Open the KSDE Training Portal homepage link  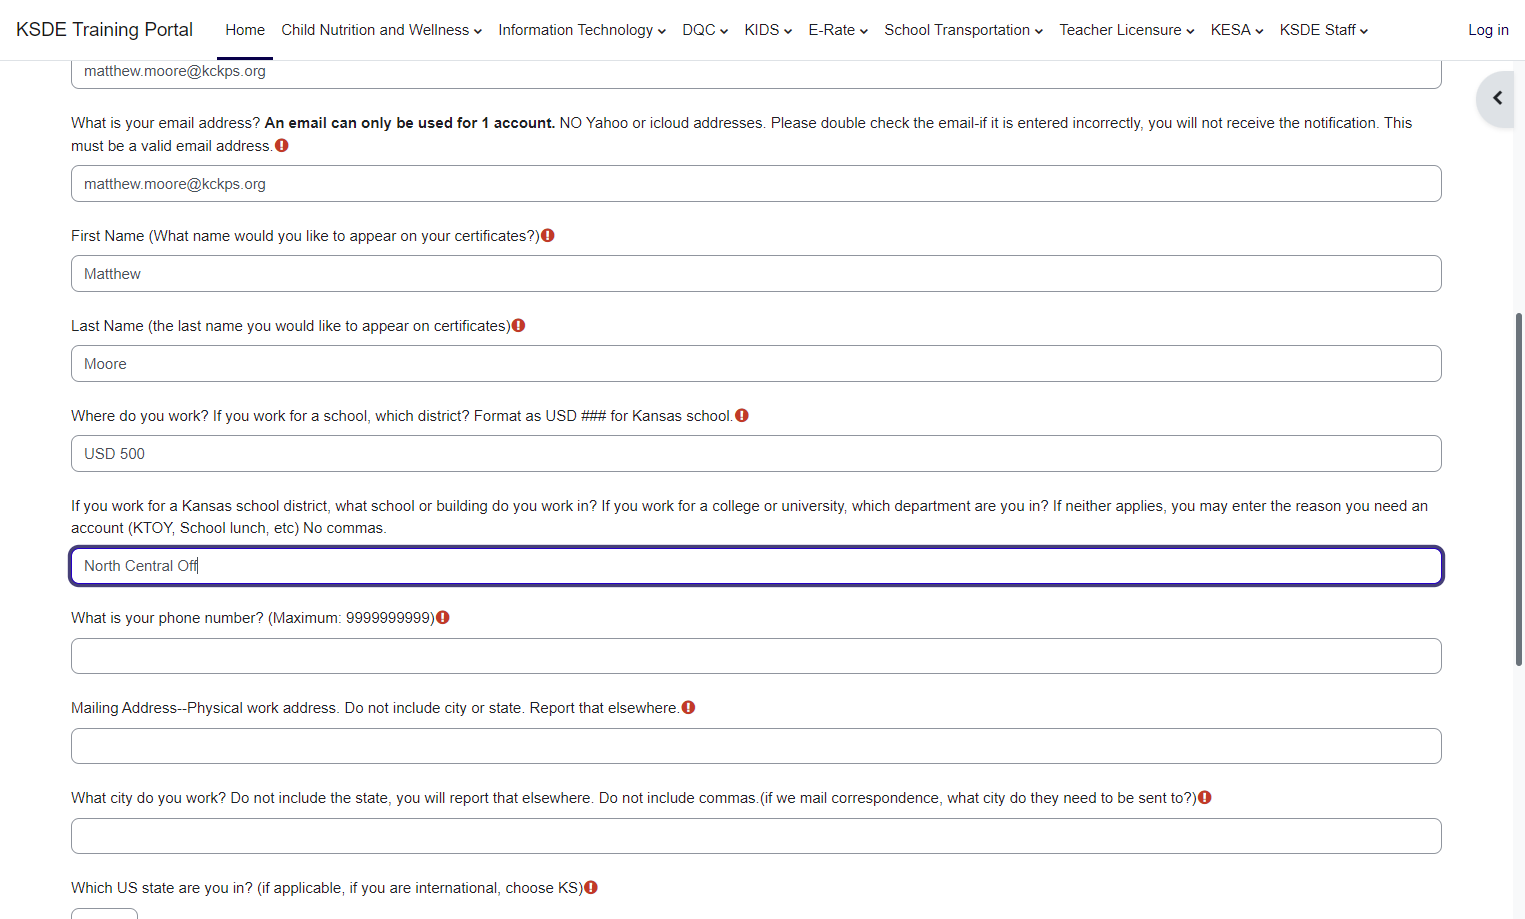tap(104, 30)
